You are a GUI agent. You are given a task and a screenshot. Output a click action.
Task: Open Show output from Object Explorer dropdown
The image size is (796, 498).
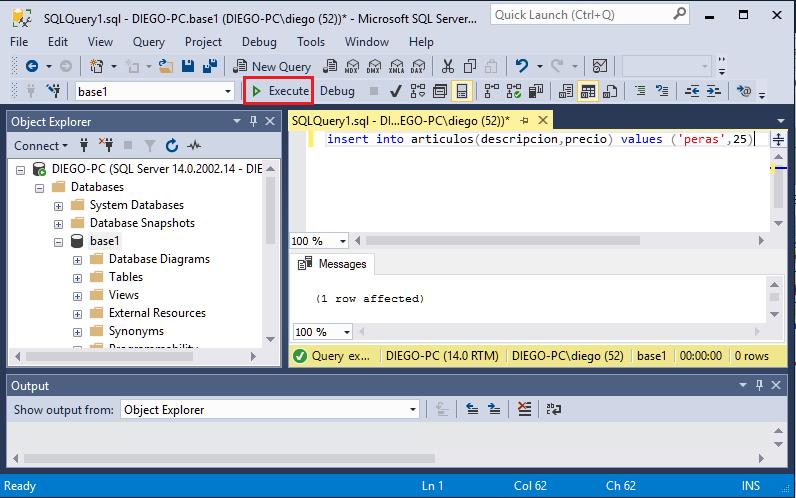(413, 410)
